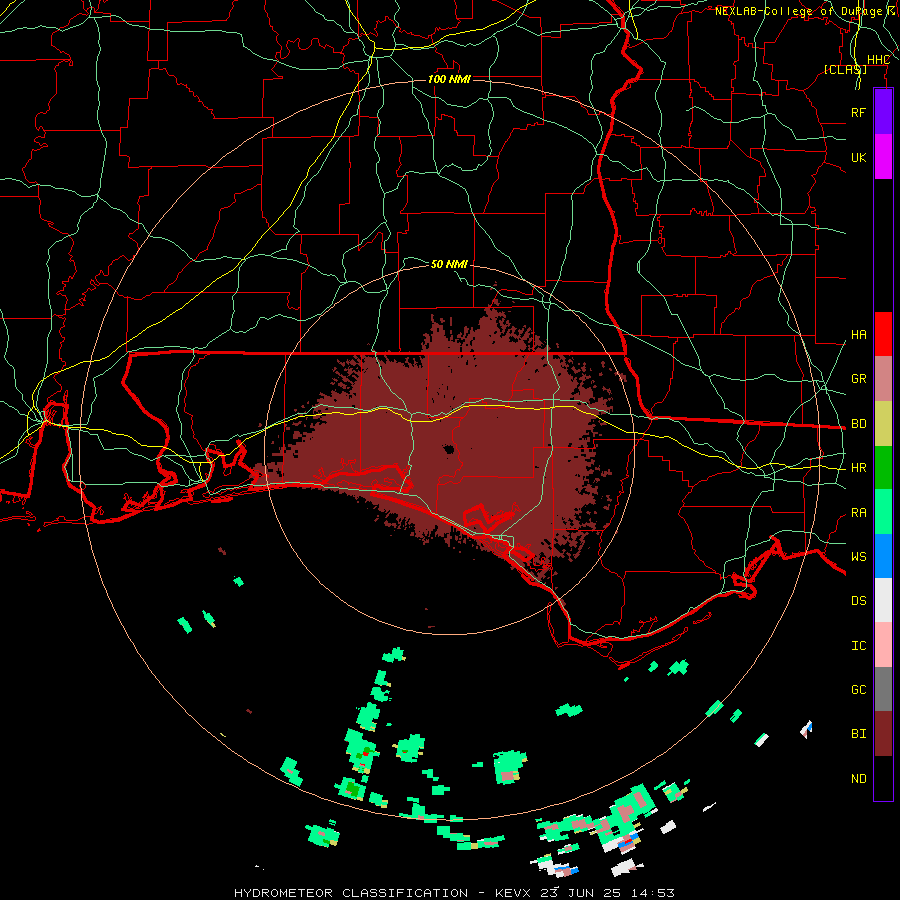Select the red HA legend swatch
Image resolution: width=900 pixels, height=900 pixels.
click(x=883, y=334)
